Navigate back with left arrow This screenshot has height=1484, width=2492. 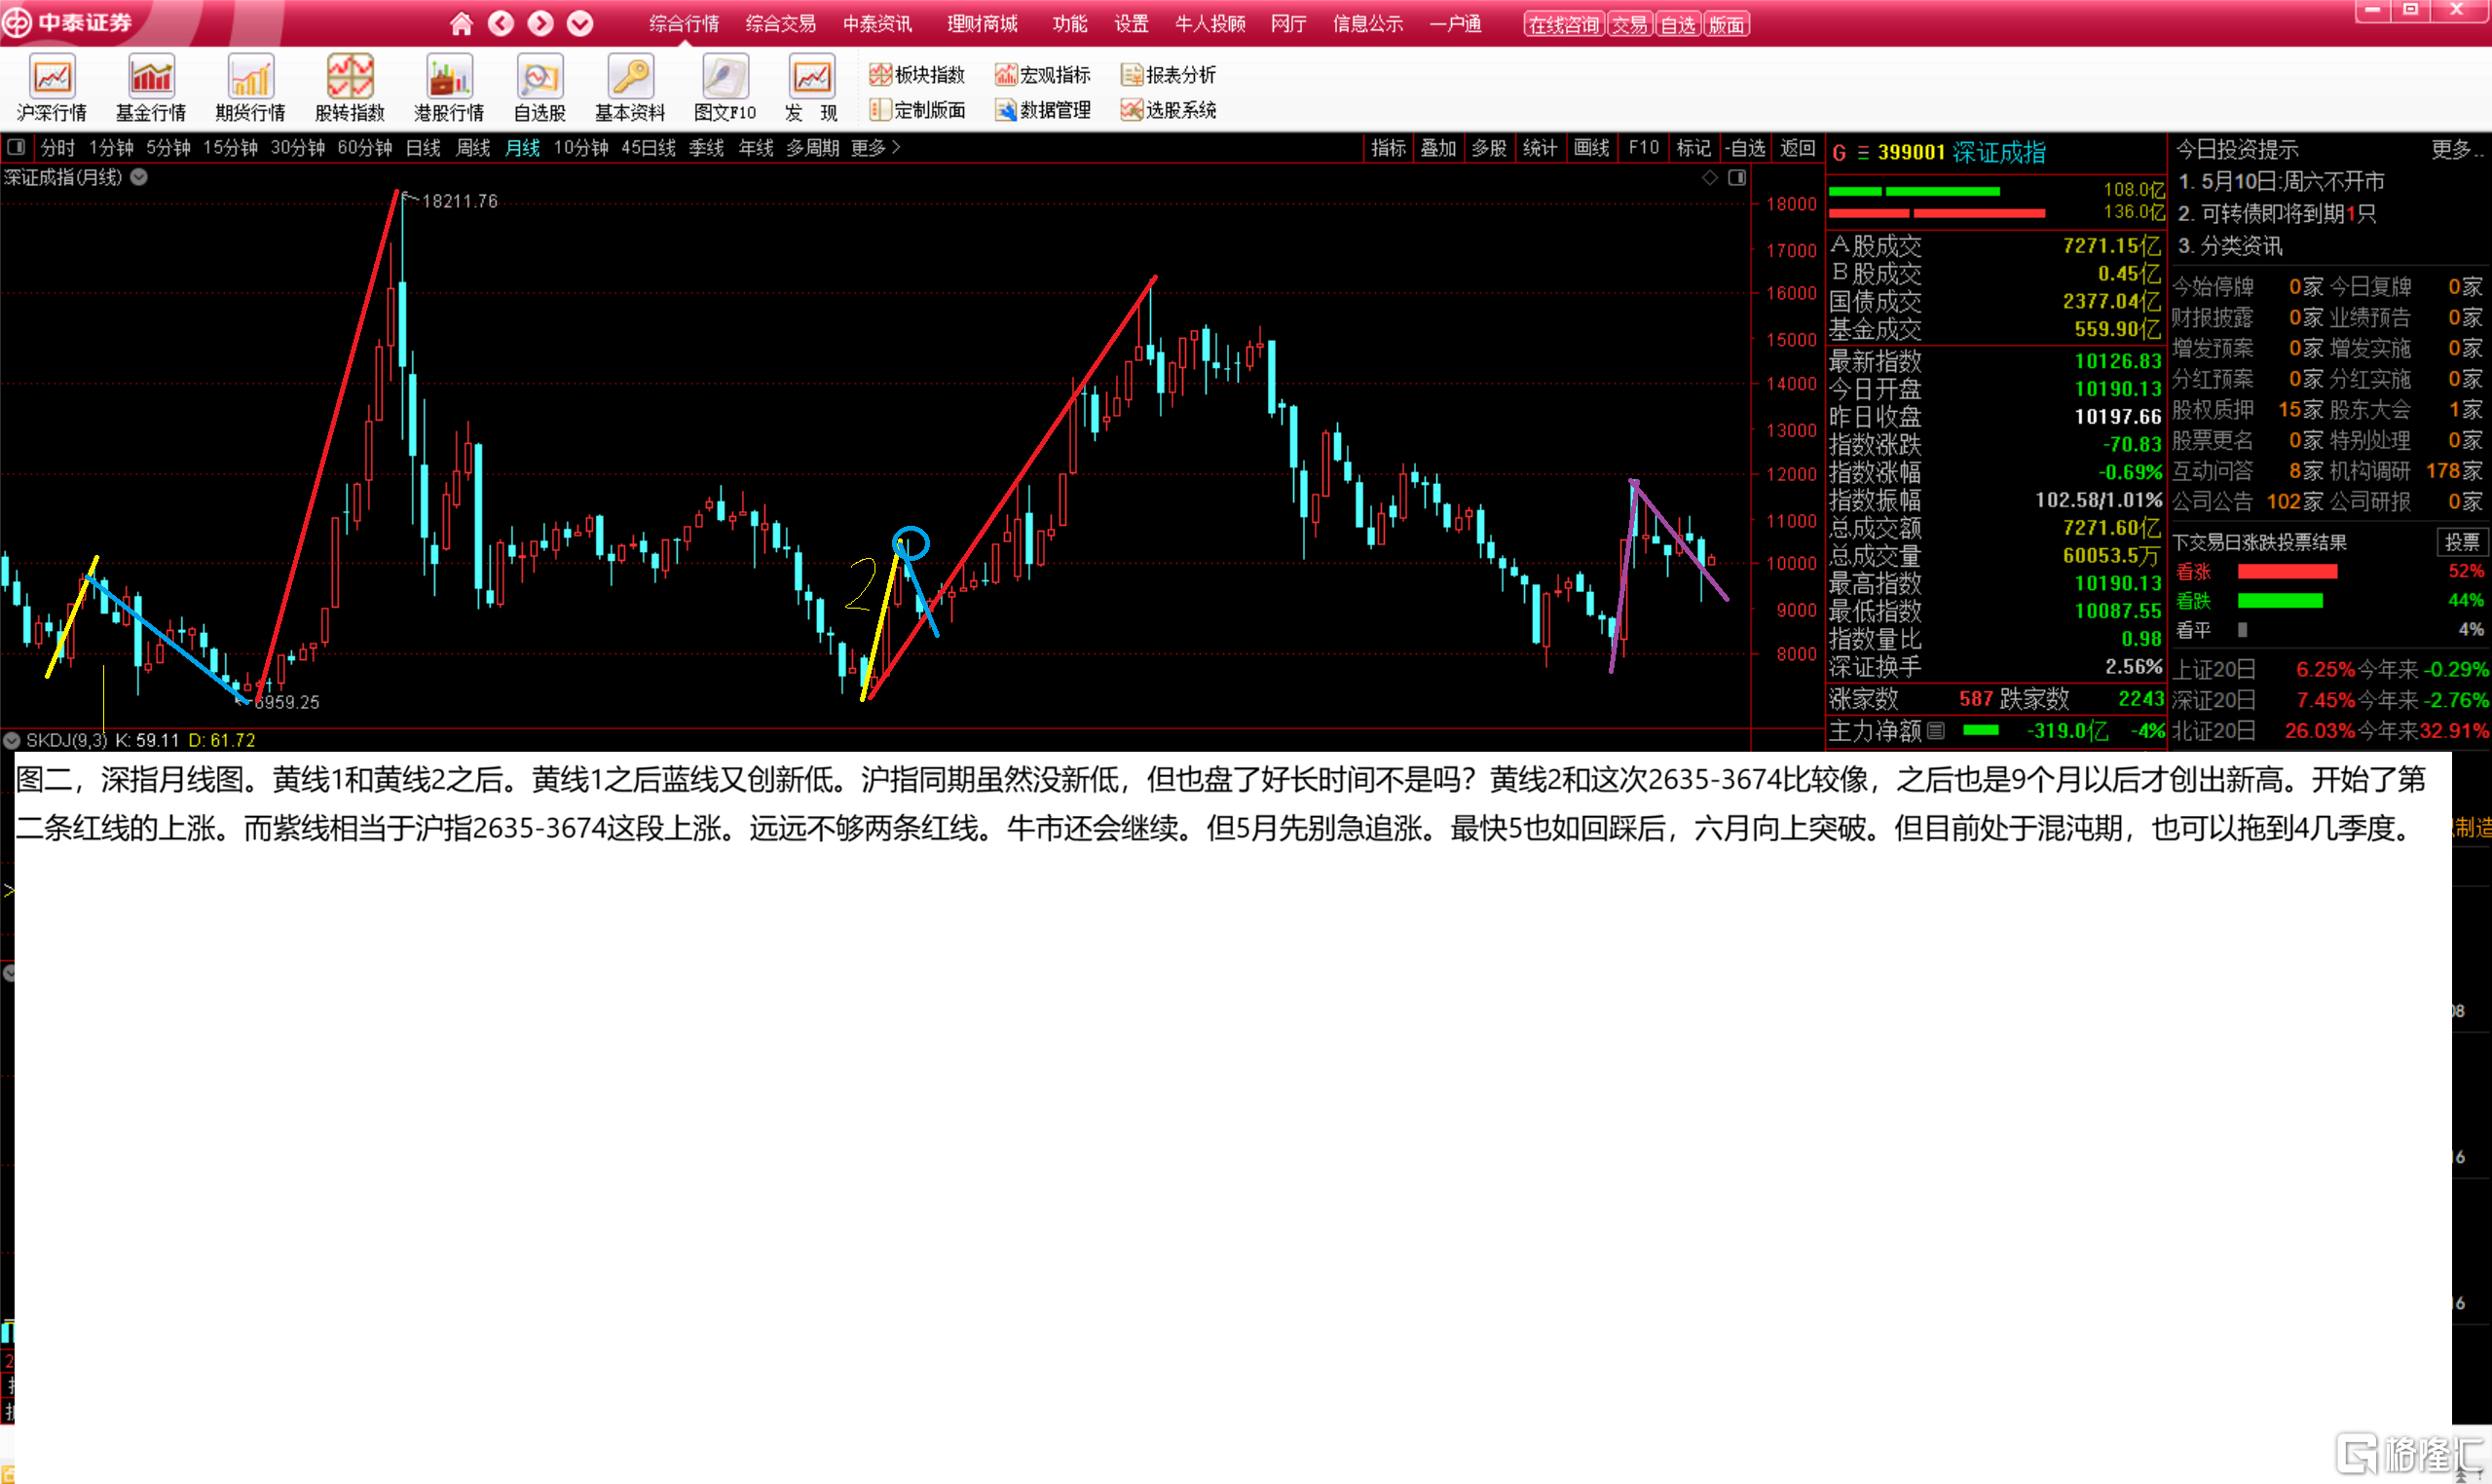[x=501, y=23]
